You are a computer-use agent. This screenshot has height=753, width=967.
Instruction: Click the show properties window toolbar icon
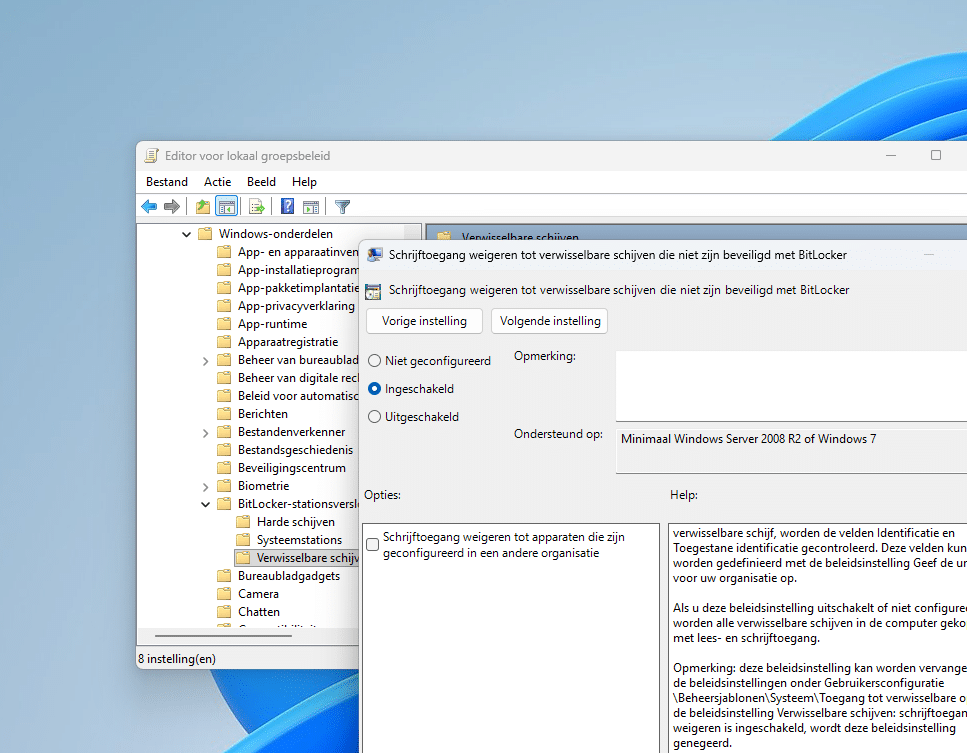(311, 206)
